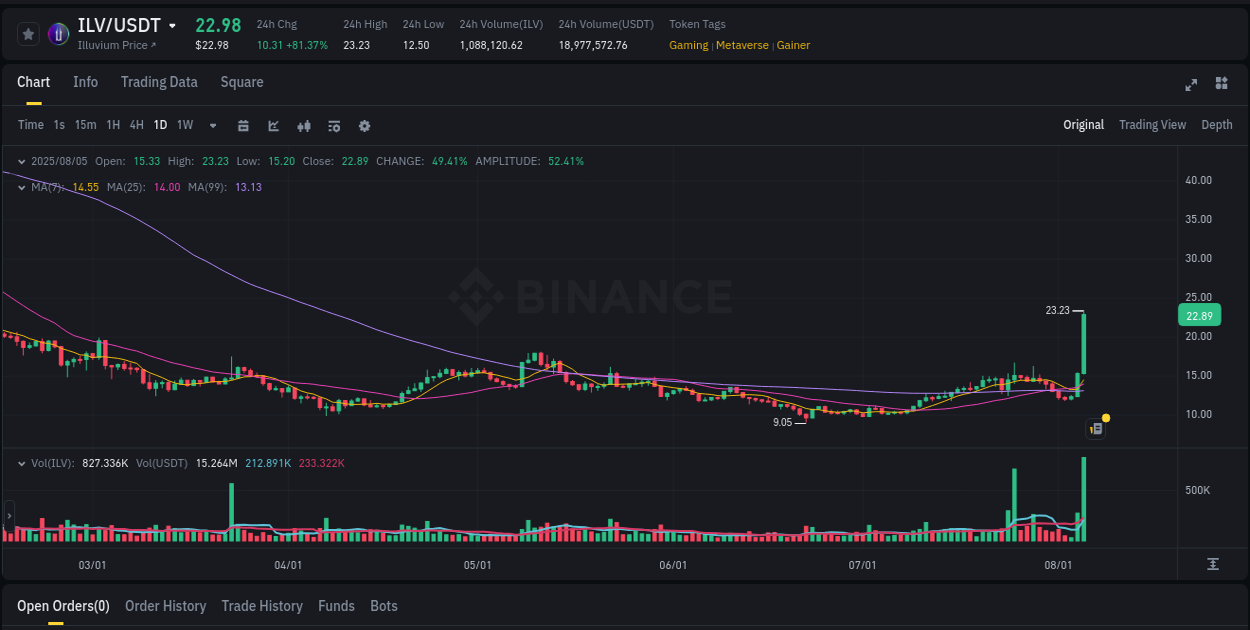Click the fullscreen expand icon above the chart
1250x630 pixels.
point(1191,86)
